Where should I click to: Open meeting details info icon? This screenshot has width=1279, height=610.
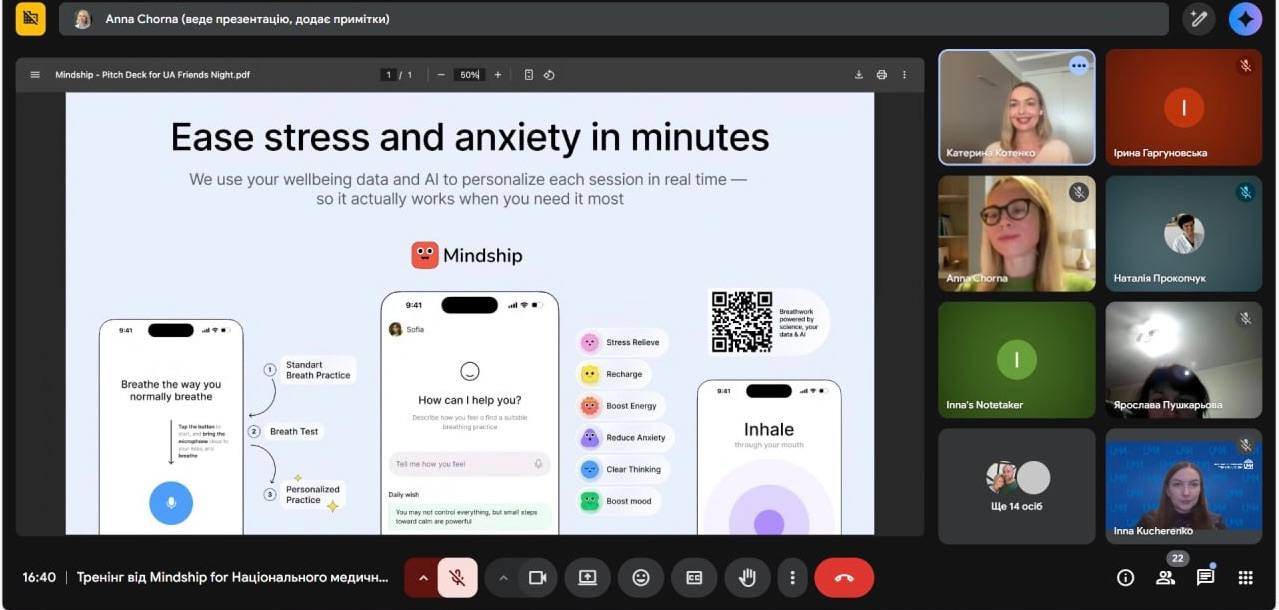(x=1125, y=577)
